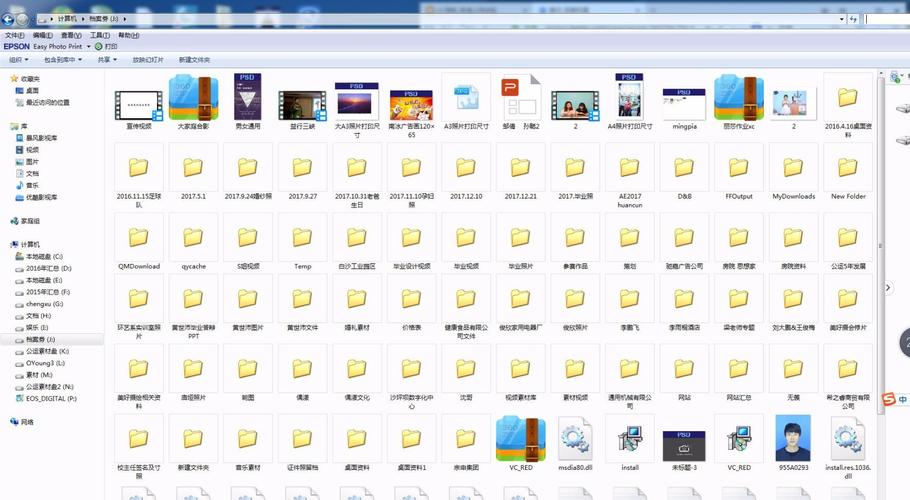Select 最近访问的位置 in sidebar
Screen dimensions: 910x500
[x=42, y=103]
